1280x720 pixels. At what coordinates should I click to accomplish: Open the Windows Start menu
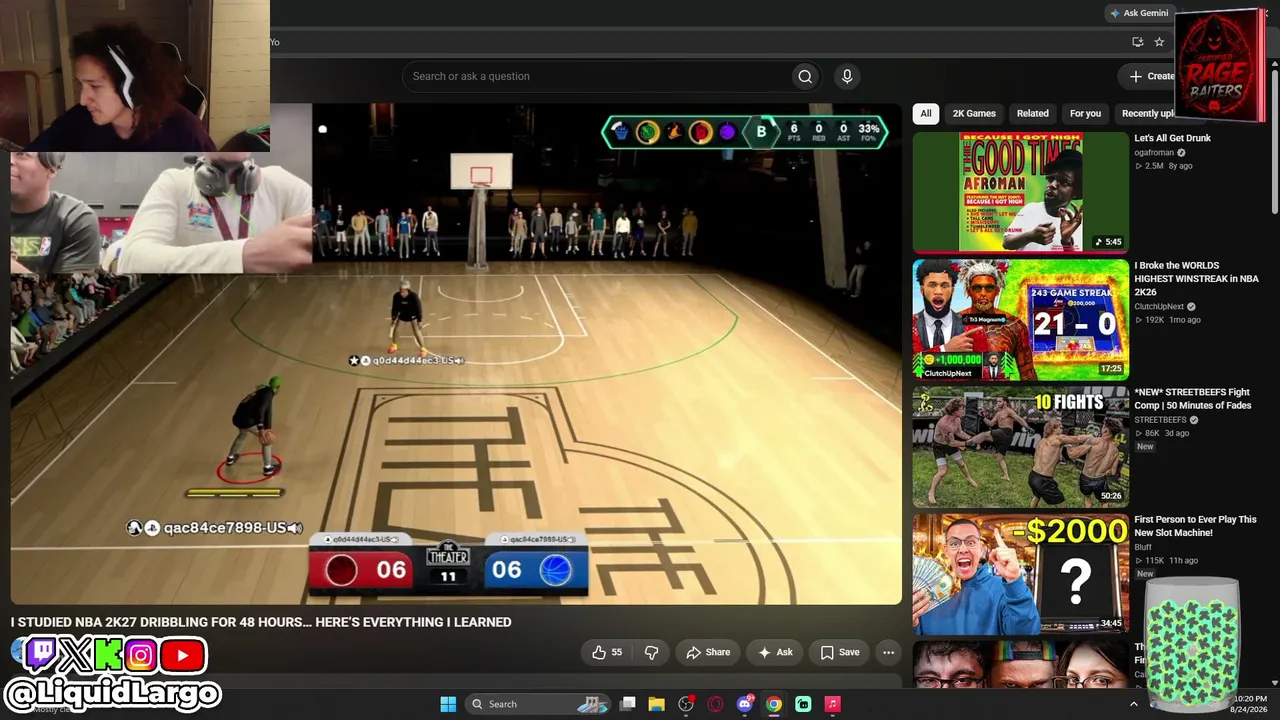[448, 704]
